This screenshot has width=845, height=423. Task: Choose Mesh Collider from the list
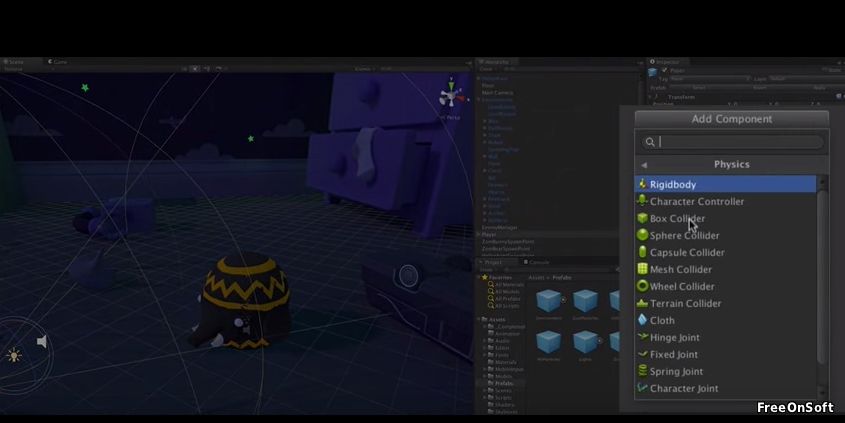tap(725, 269)
